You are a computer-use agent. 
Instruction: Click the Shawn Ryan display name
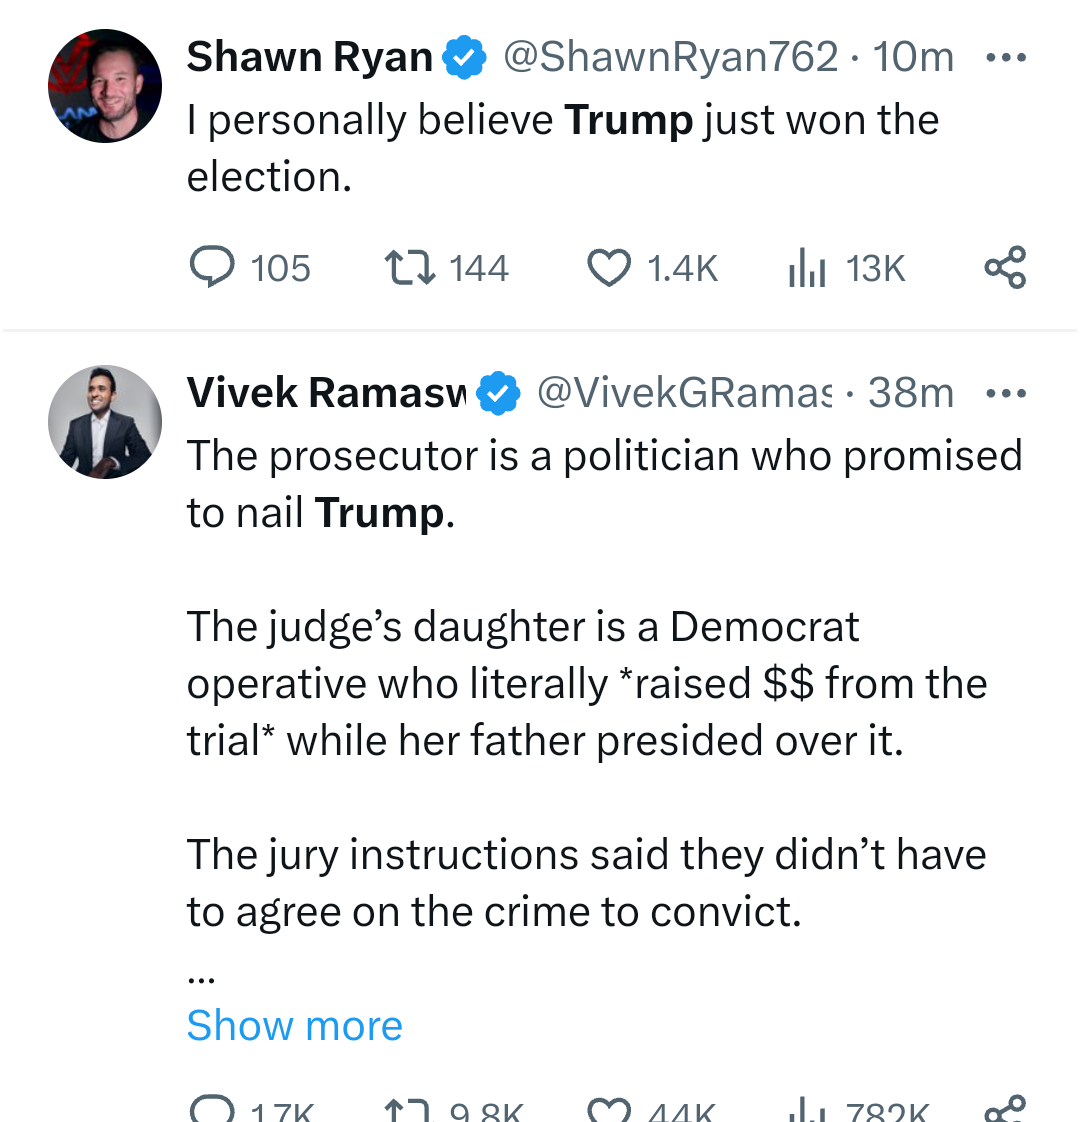pos(309,58)
